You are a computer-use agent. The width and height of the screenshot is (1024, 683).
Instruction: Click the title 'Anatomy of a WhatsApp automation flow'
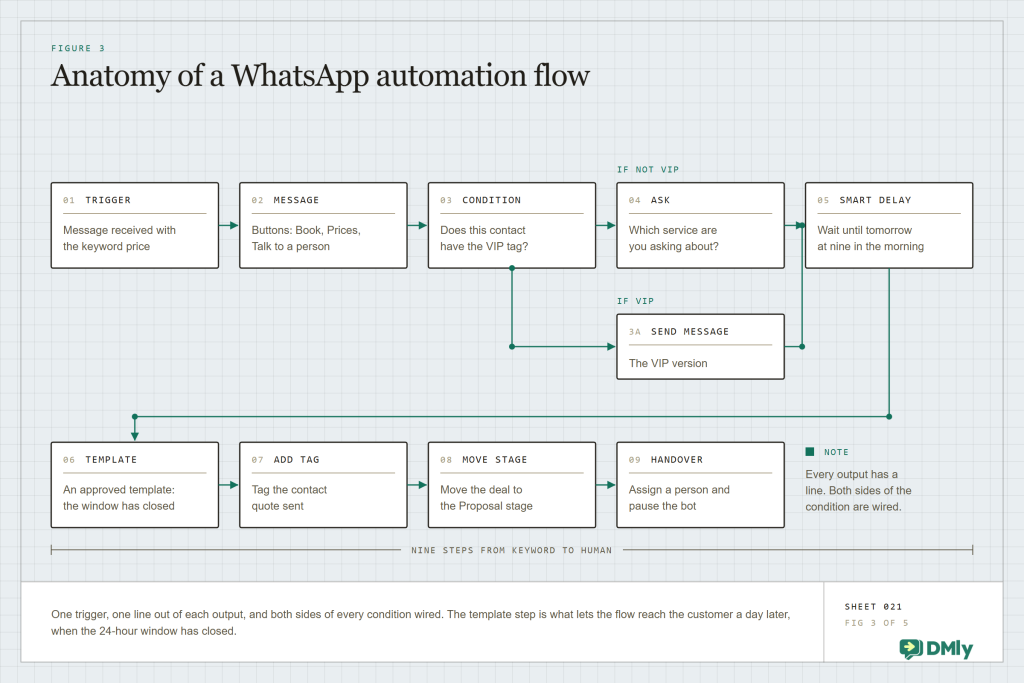(x=321, y=76)
